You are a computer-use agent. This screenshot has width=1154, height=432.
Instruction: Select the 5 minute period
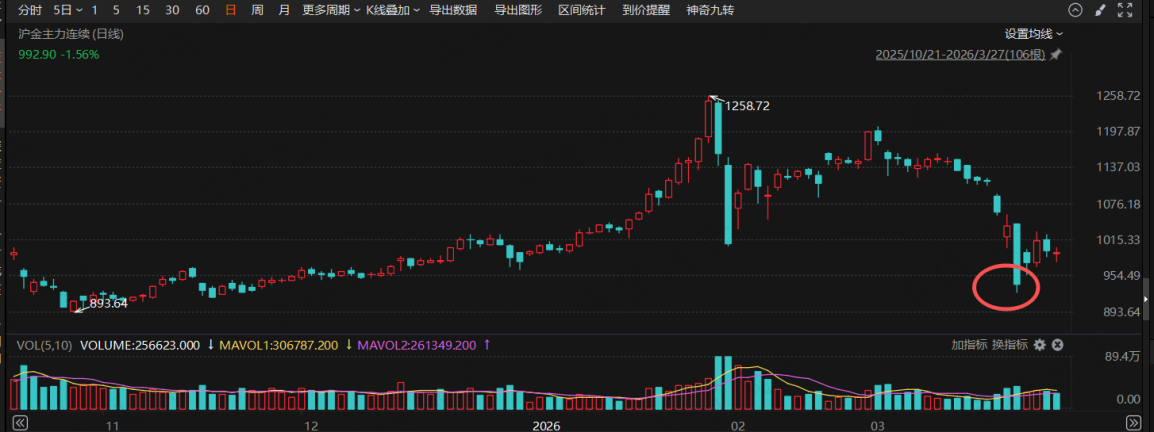[116, 10]
